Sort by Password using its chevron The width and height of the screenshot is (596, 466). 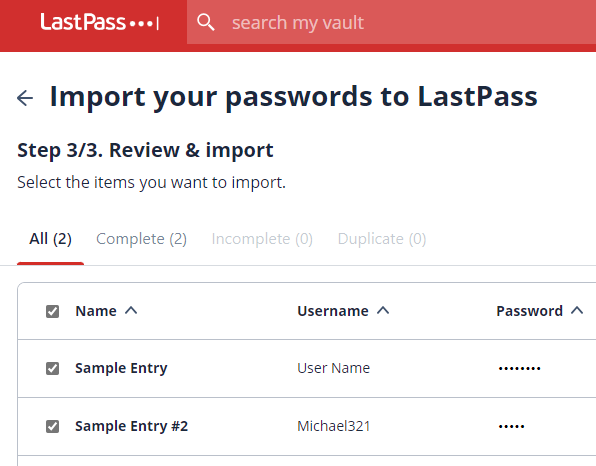click(577, 311)
